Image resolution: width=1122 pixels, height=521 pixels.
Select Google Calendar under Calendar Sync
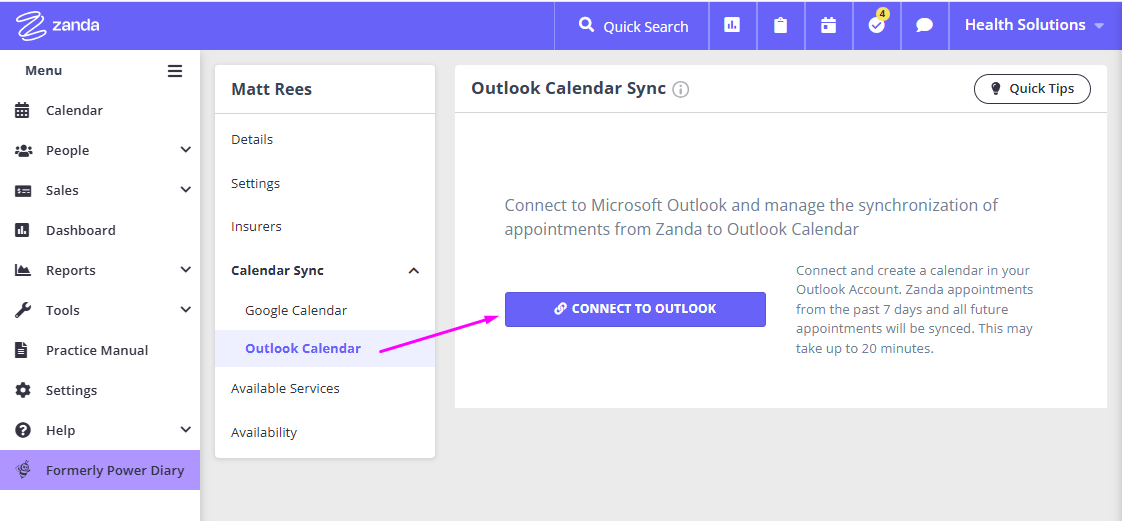pos(296,311)
